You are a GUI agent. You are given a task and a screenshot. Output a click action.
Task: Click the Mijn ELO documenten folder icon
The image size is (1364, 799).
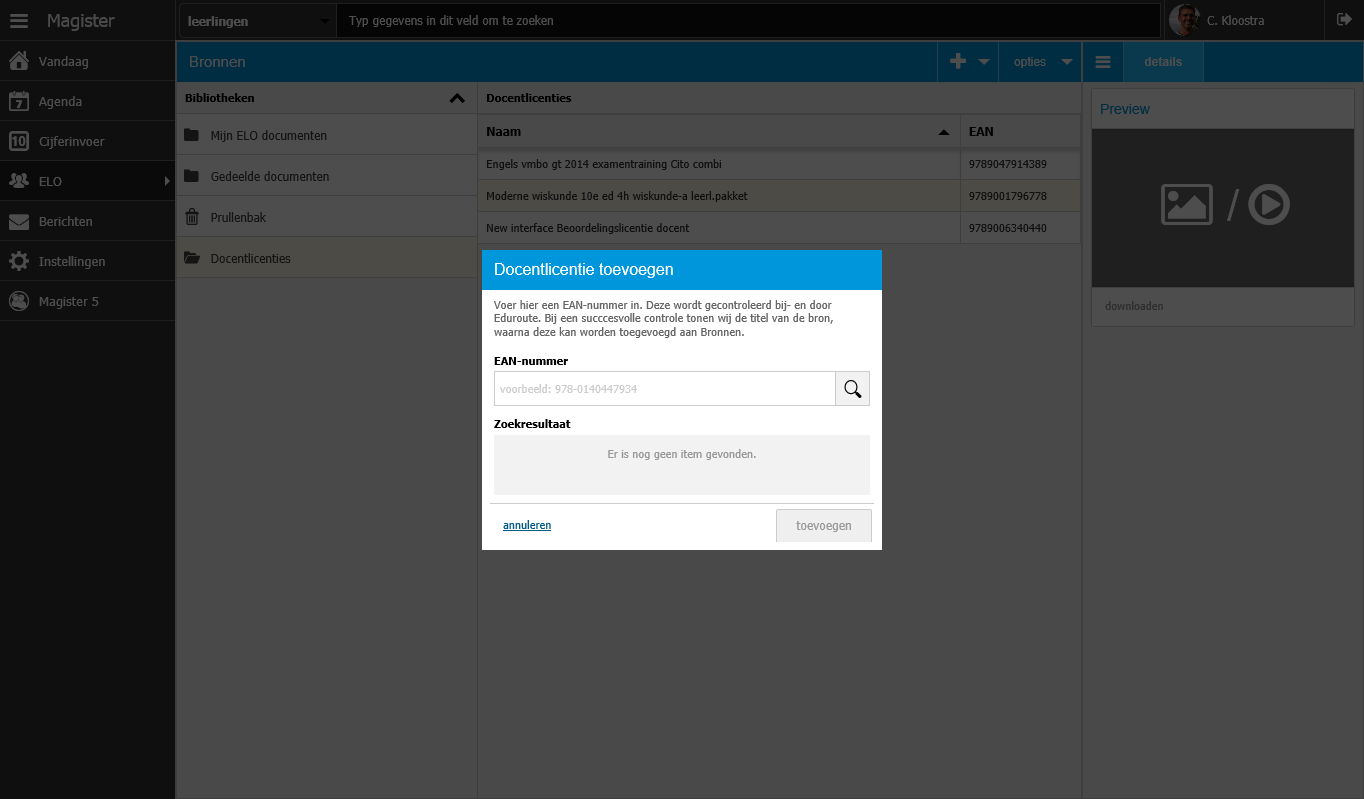[x=191, y=135]
